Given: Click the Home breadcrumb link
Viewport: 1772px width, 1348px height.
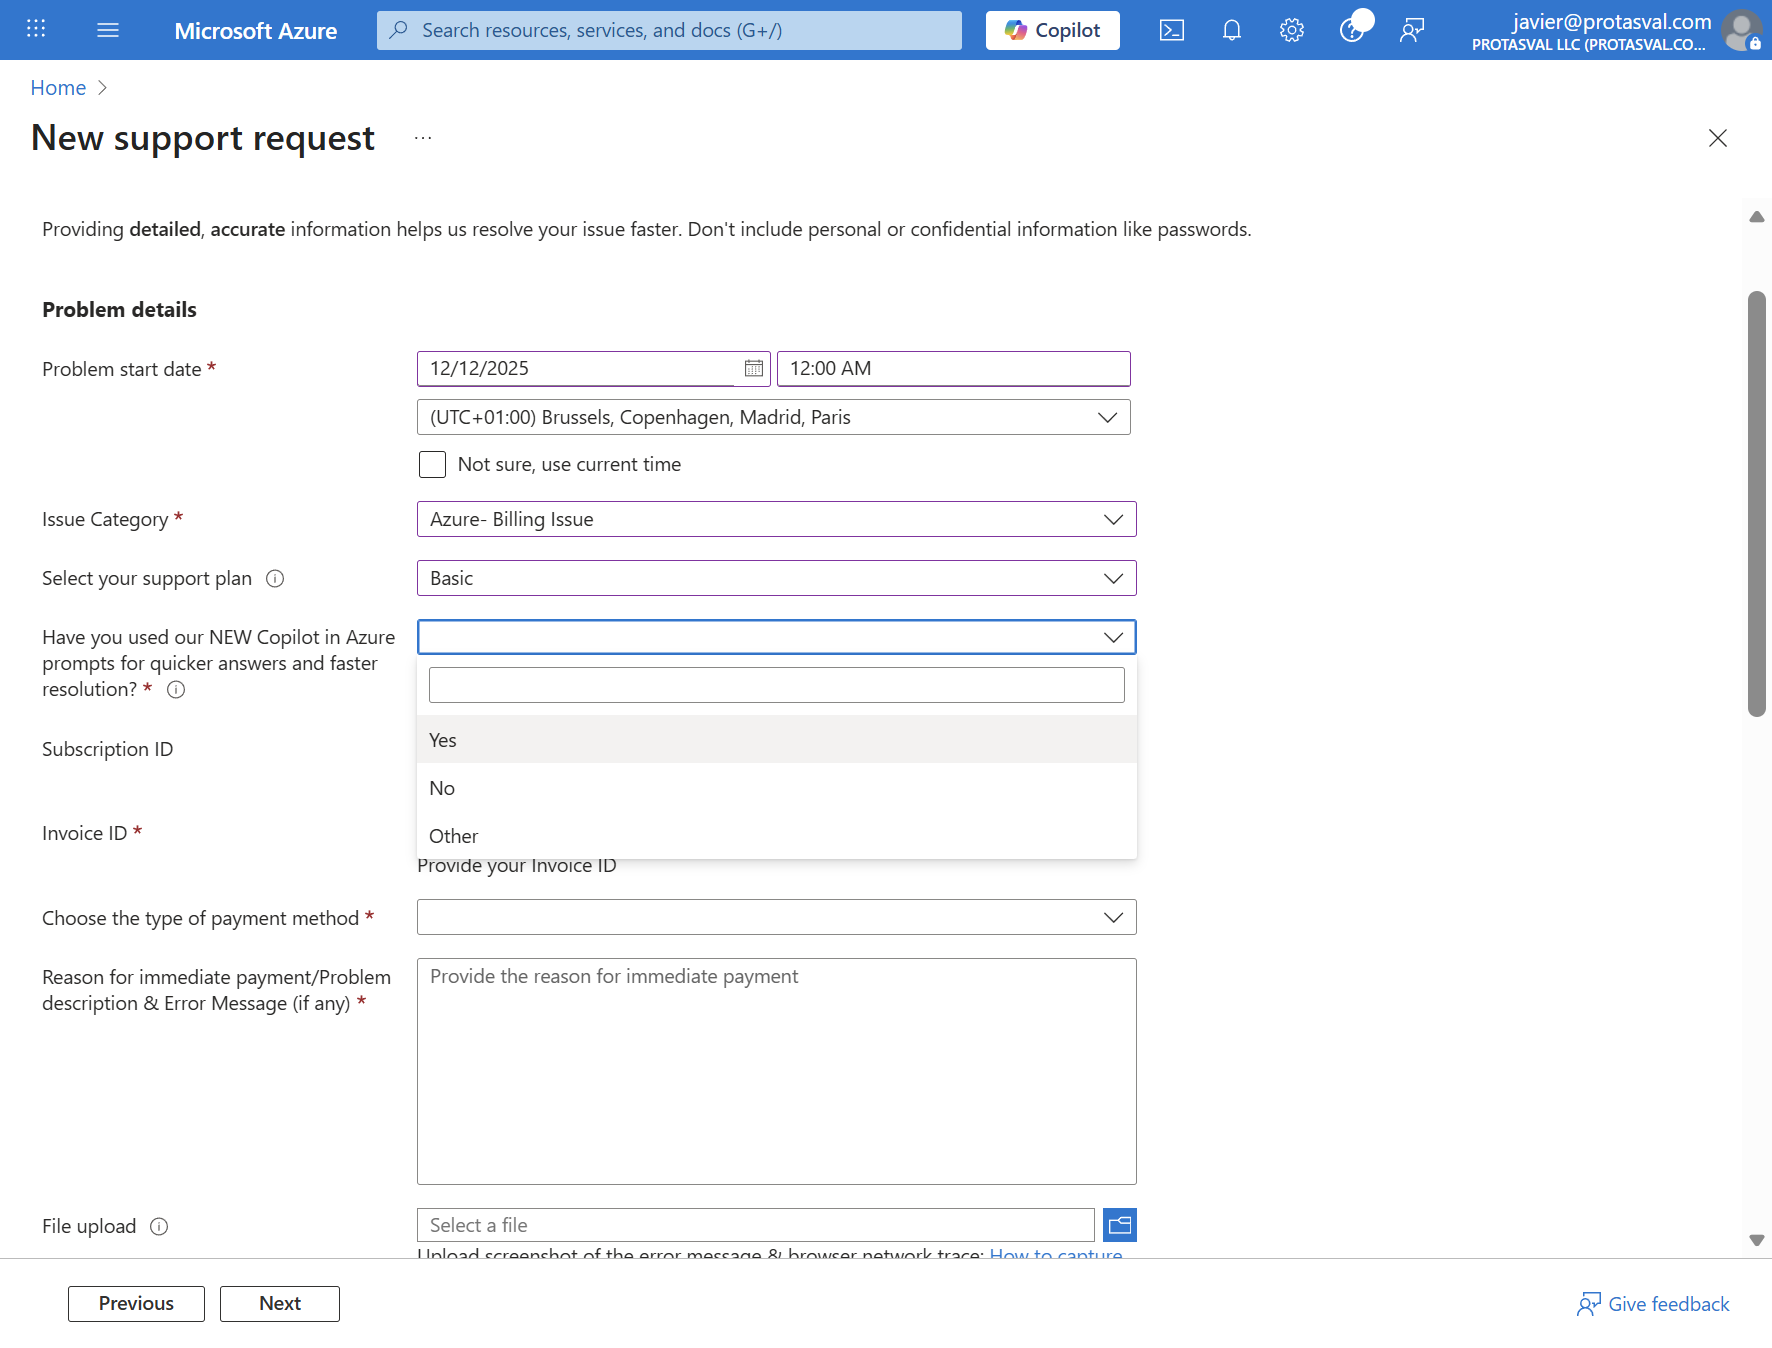Looking at the screenshot, I should tap(58, 88).
